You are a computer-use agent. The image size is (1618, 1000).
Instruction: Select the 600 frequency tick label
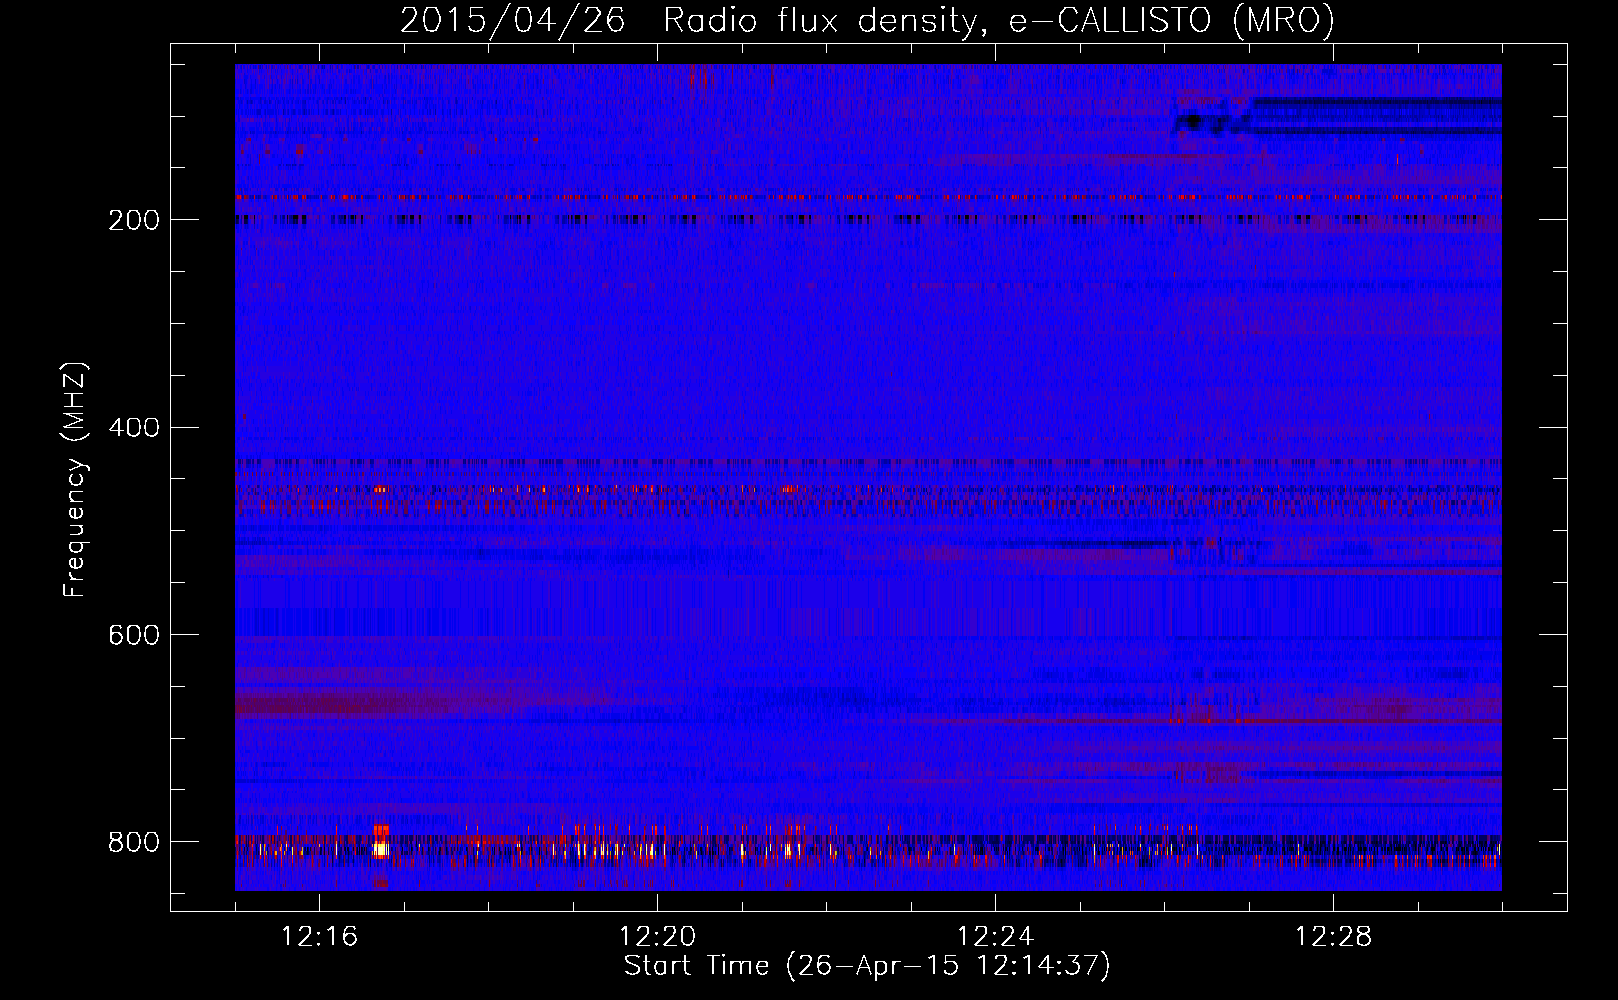click(x=134, y=635)
